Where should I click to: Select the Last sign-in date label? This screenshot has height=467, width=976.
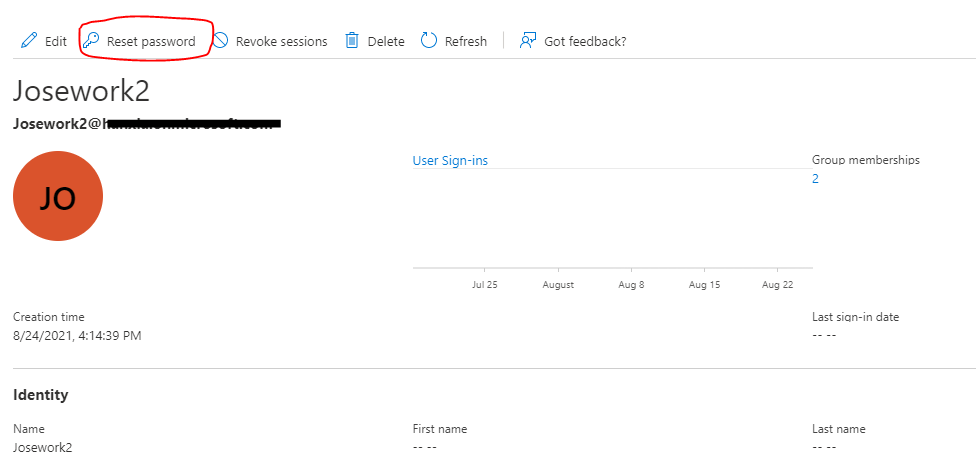point(855,317)
